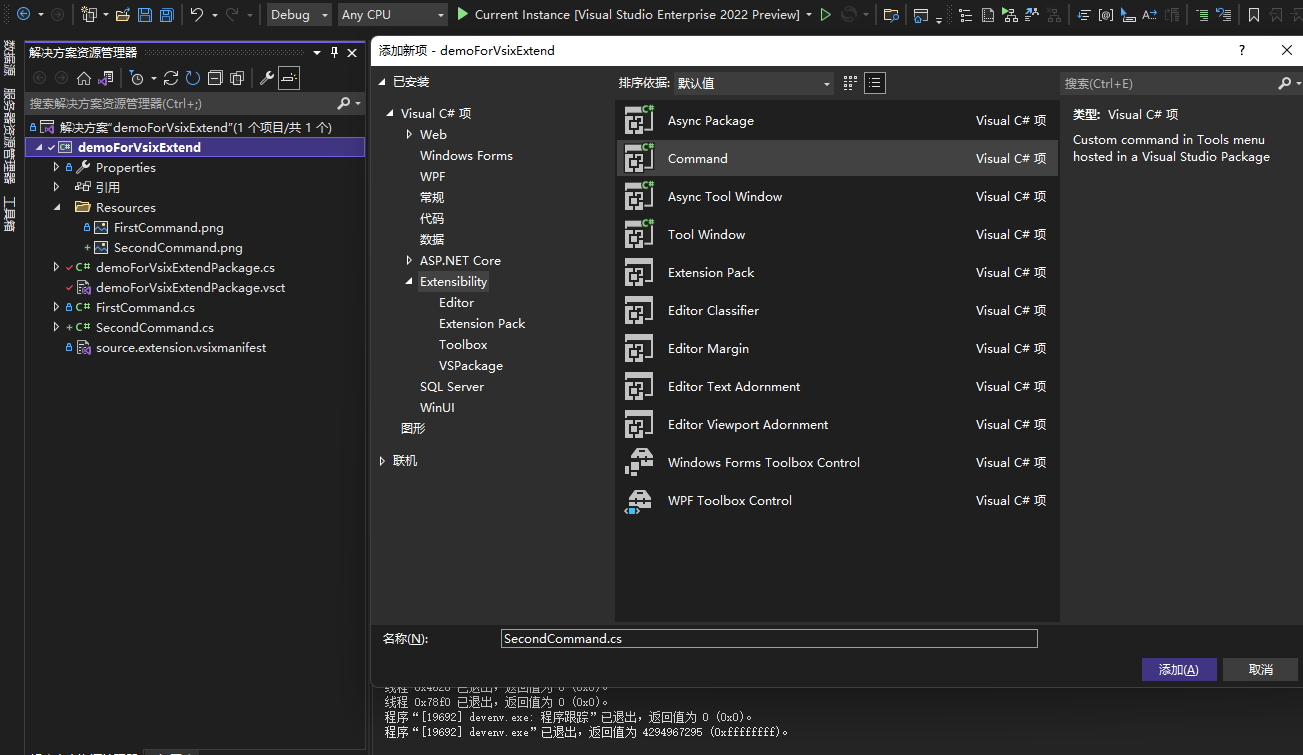This screenshot has height=755, width=1303.
Task: Select the Async Package template
Action: 836,120
